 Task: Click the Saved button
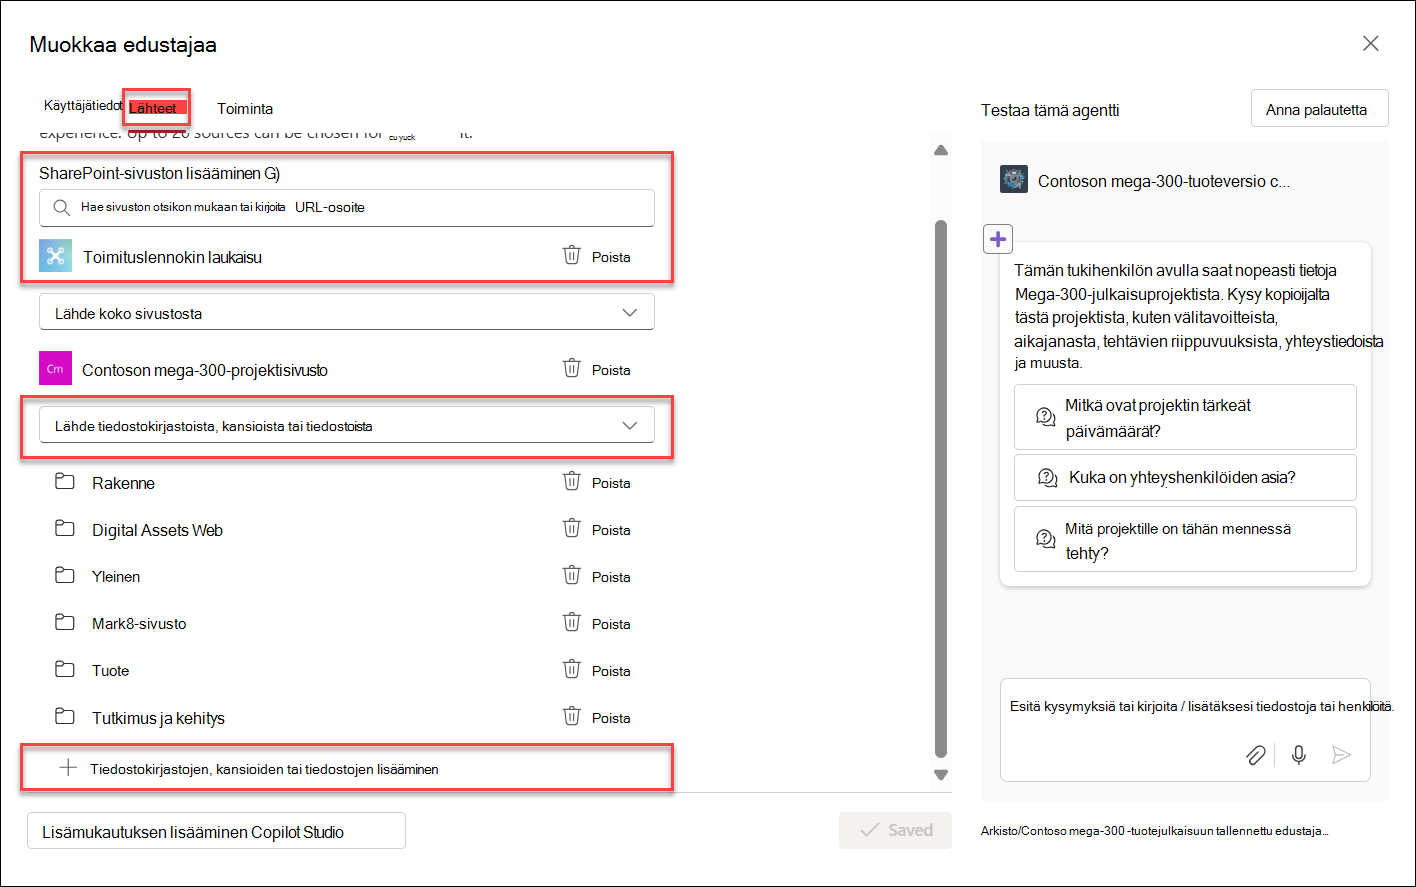click(895, 830)
